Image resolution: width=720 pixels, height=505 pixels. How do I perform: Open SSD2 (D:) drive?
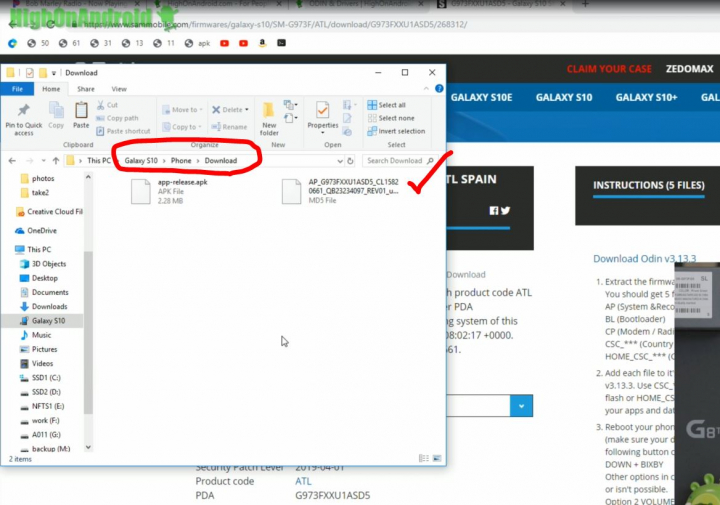coord(40,392)
